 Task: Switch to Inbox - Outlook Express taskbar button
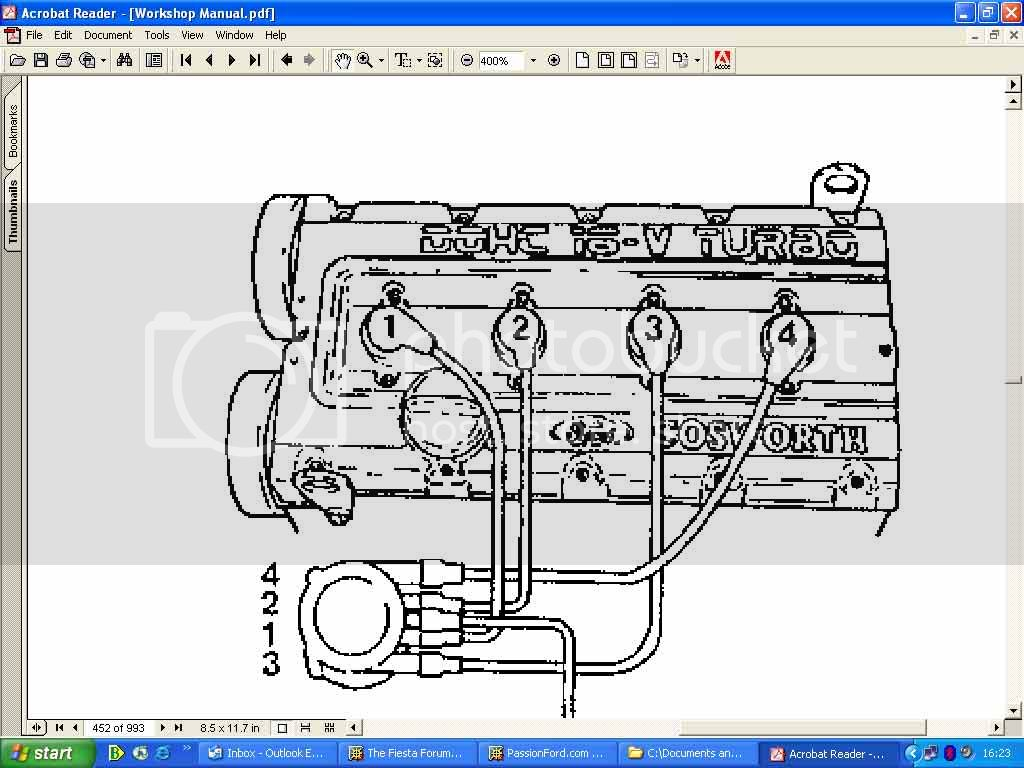(x=267, y=753)
